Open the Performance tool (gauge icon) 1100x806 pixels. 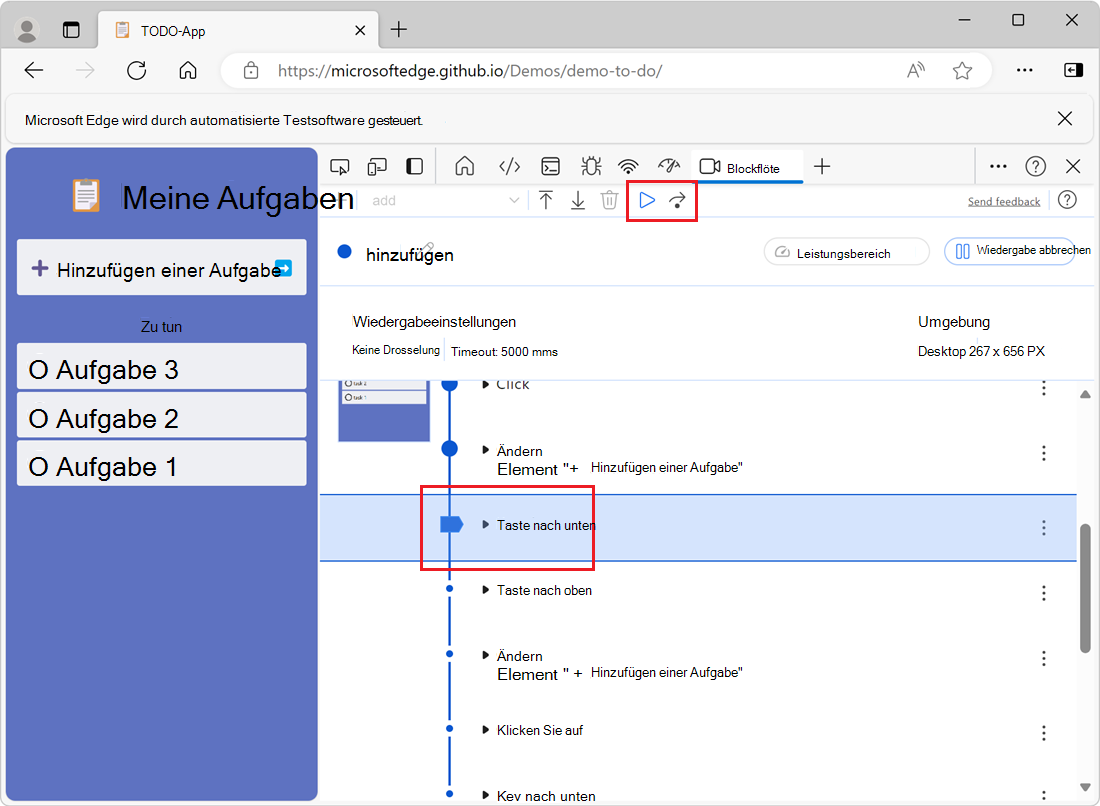(669, 166)
